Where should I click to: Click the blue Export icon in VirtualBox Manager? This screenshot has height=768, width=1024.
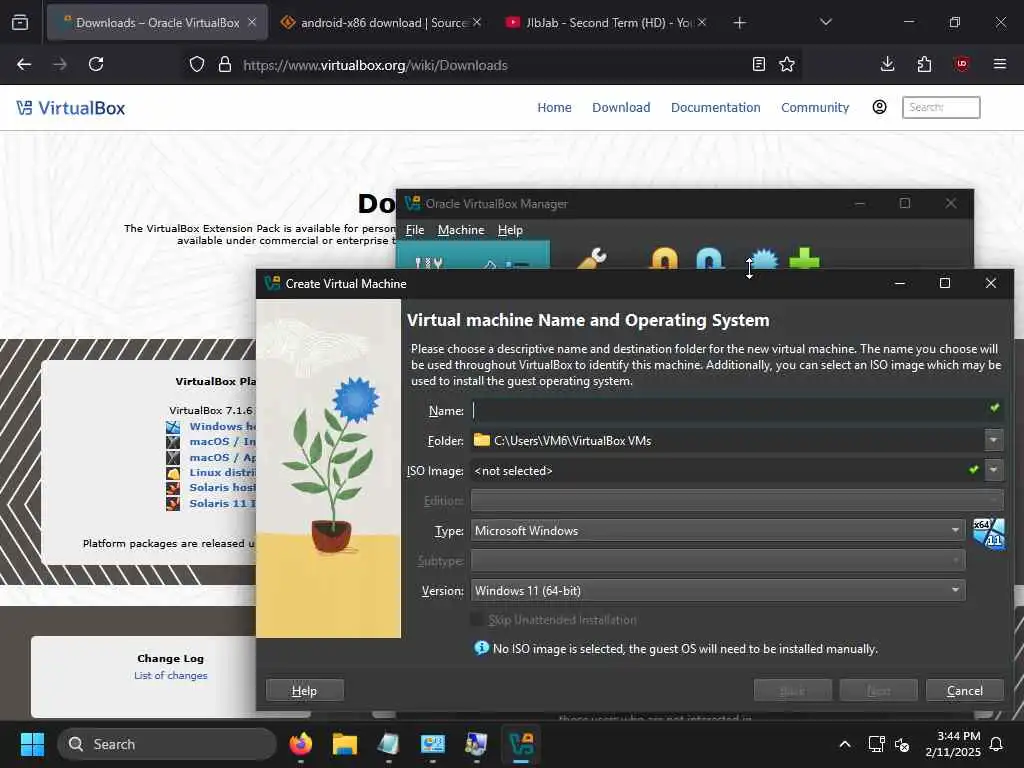(709, 259)
